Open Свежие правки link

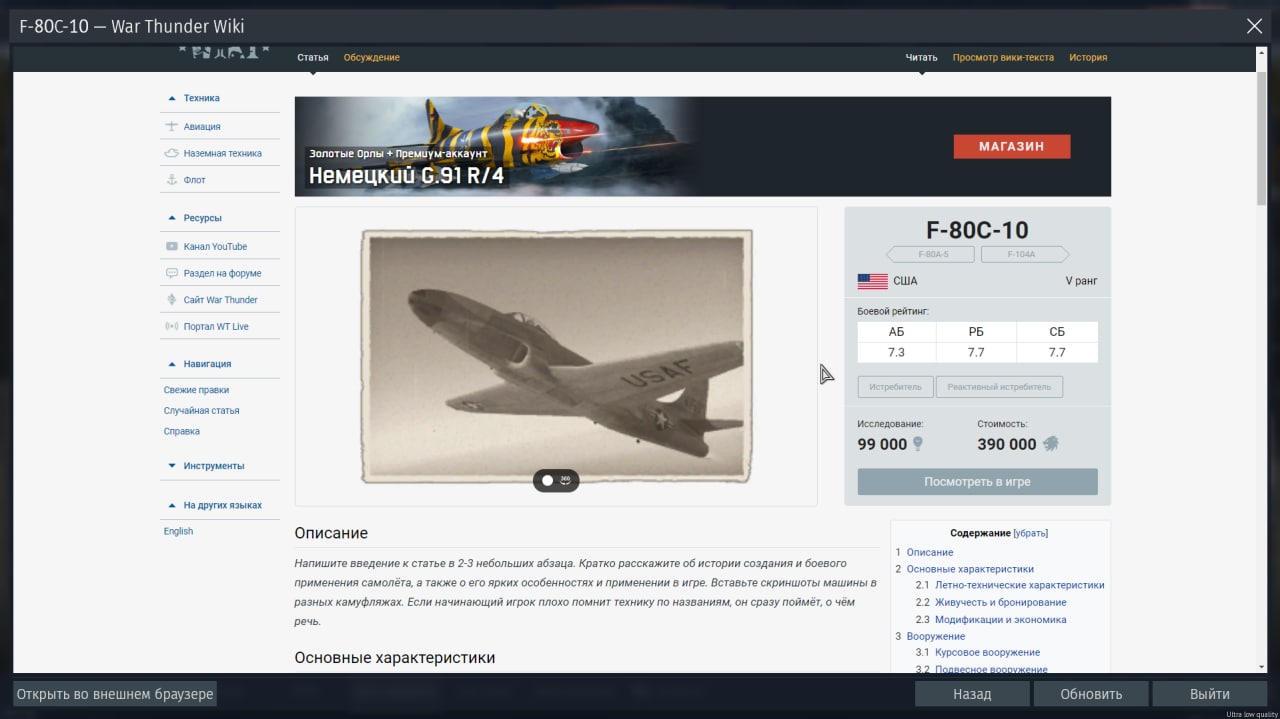pyautogui.click(x=196, y=390)
